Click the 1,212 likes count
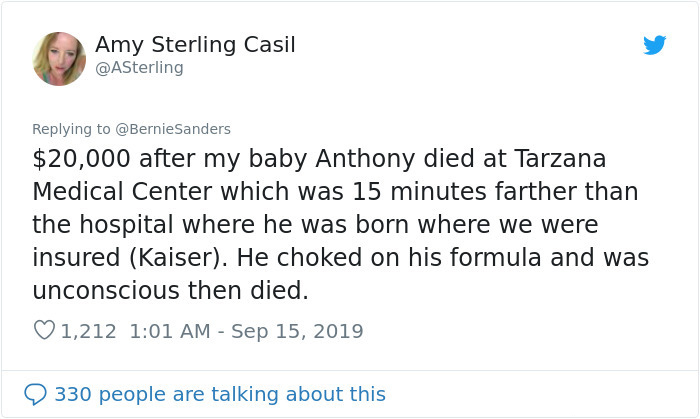 (x=89, y=330)
